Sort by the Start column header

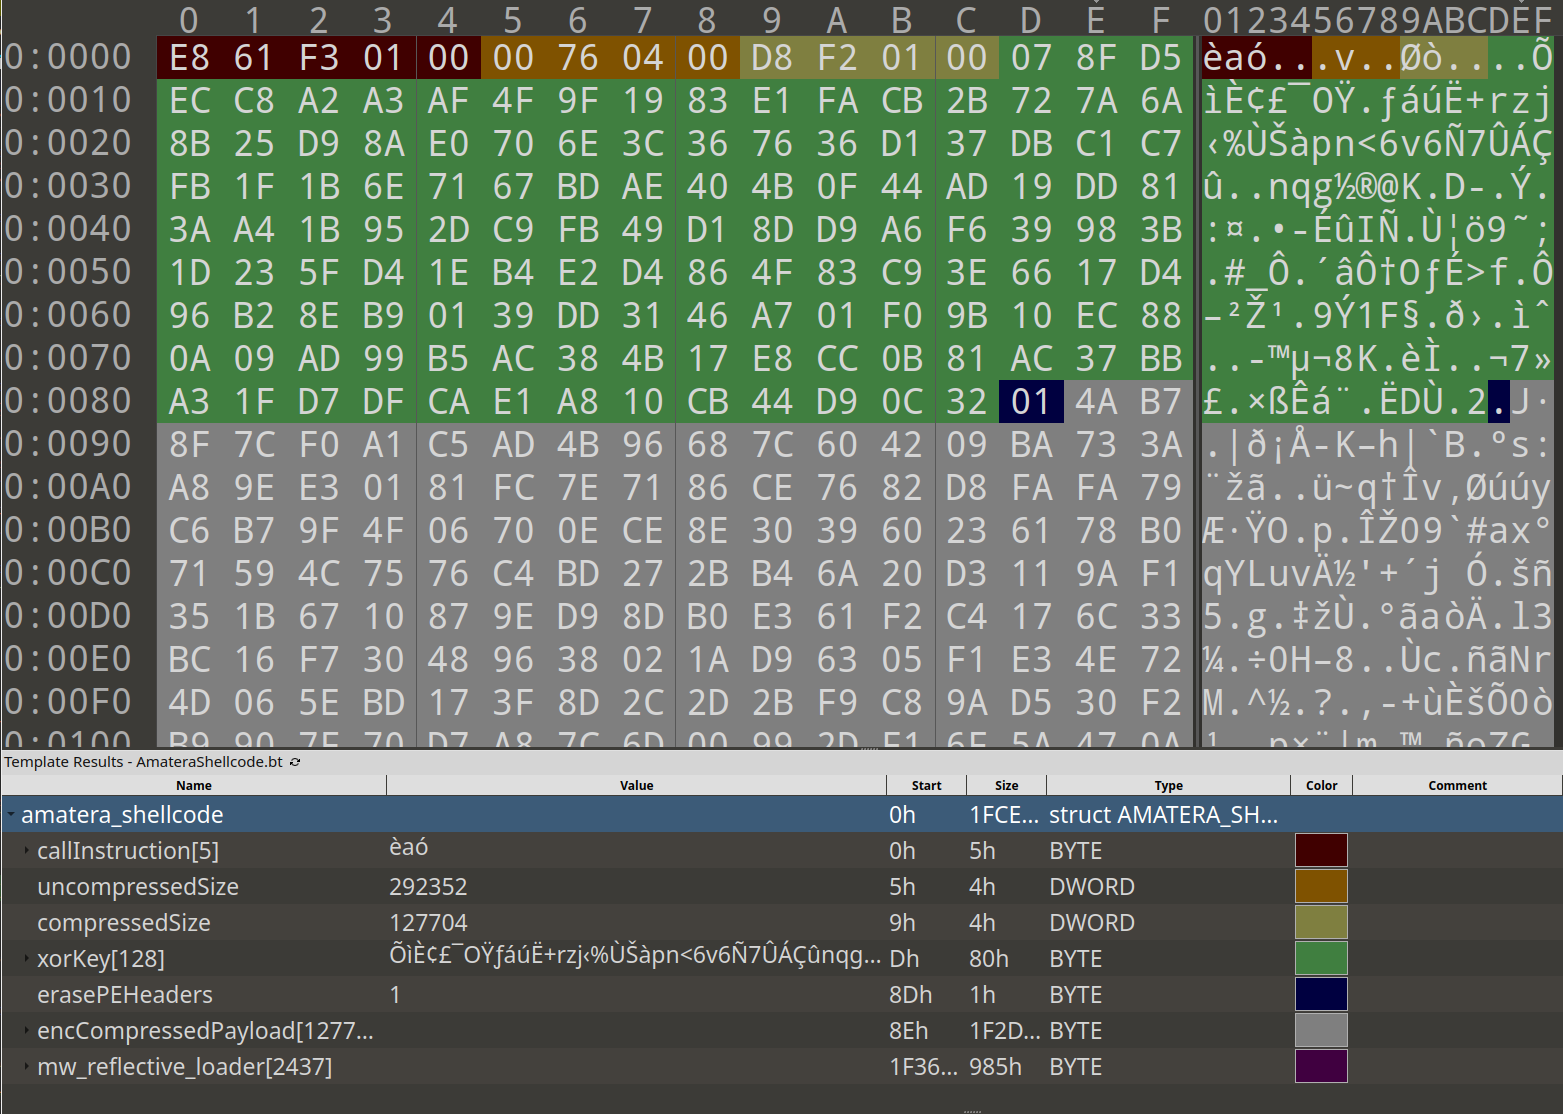point(926,785)
